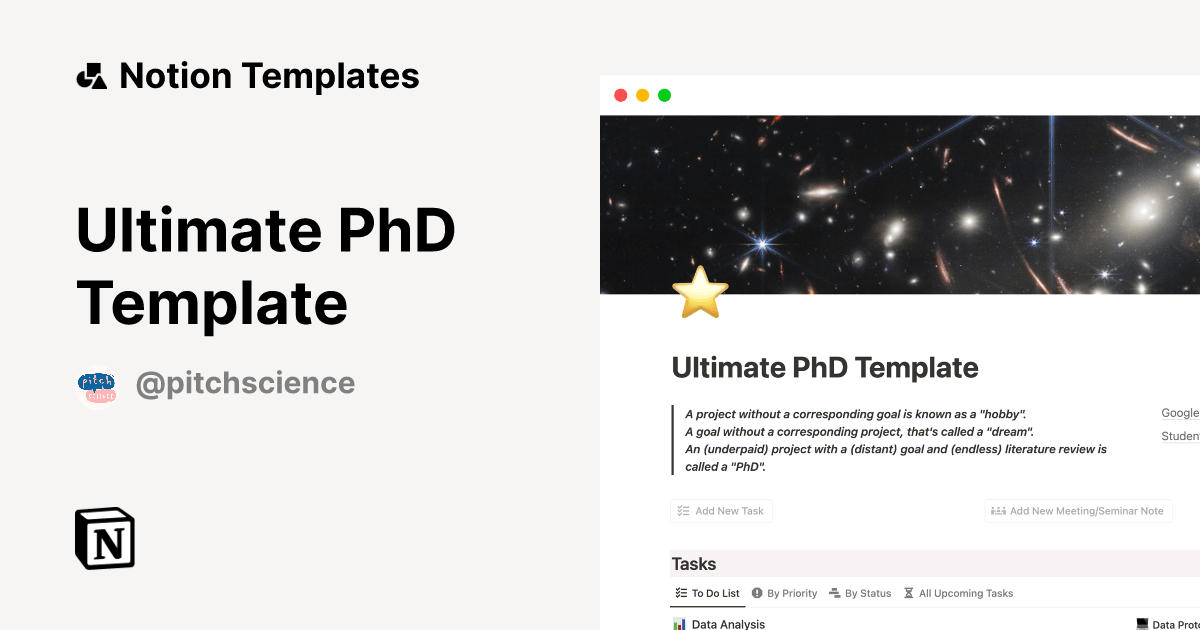This screenshot has height=630, width=1200.
Task: Click the Data Protocols laptop icon
Action: 1142,624
